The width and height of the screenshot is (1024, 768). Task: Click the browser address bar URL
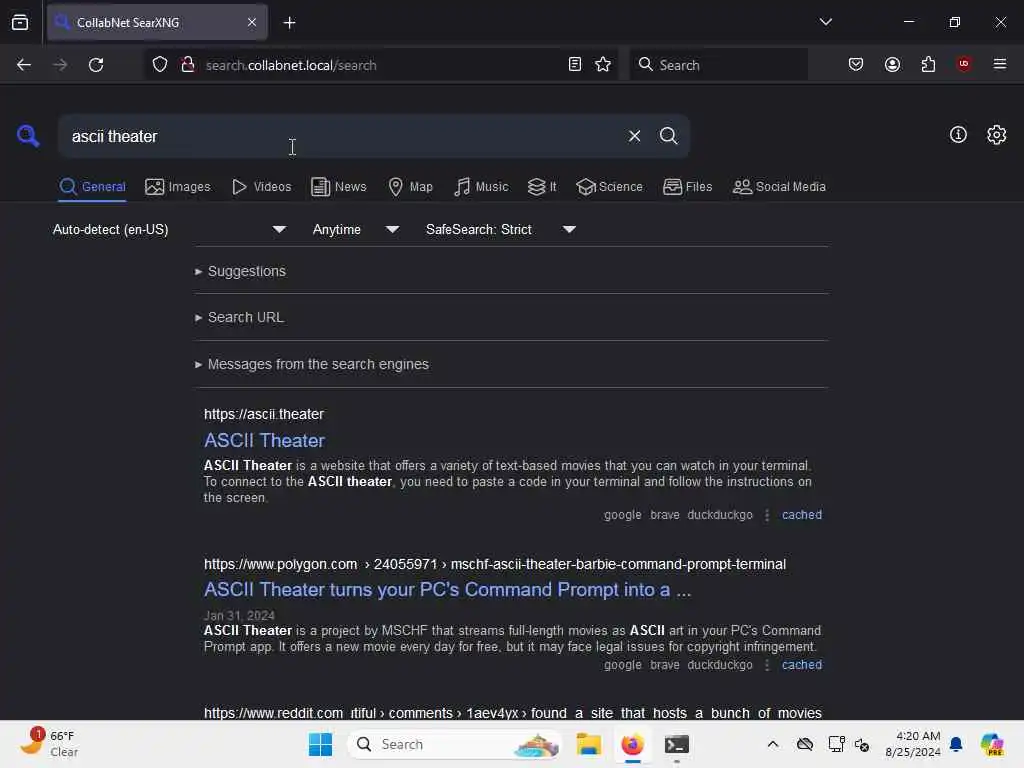point(291,65)
